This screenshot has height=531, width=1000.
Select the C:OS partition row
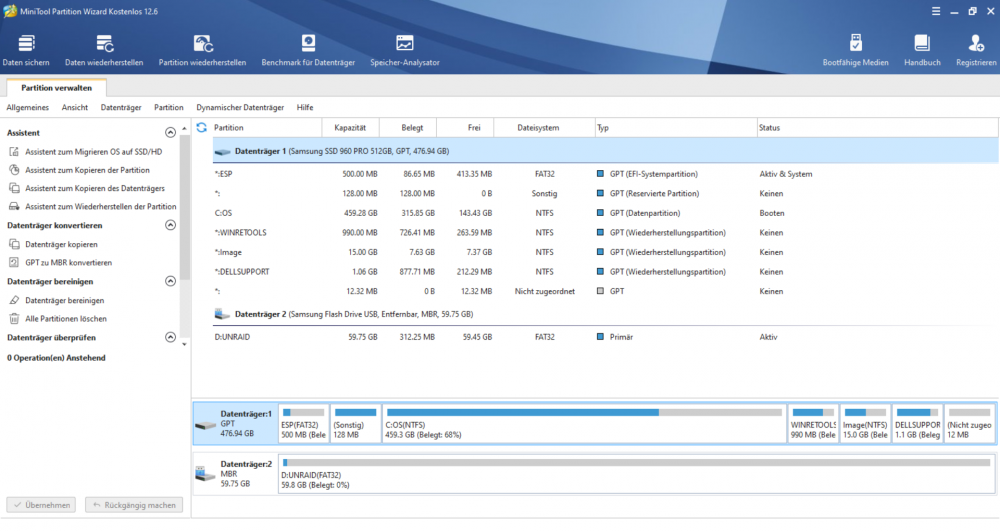pyautogui.click(x=605, y=213)
